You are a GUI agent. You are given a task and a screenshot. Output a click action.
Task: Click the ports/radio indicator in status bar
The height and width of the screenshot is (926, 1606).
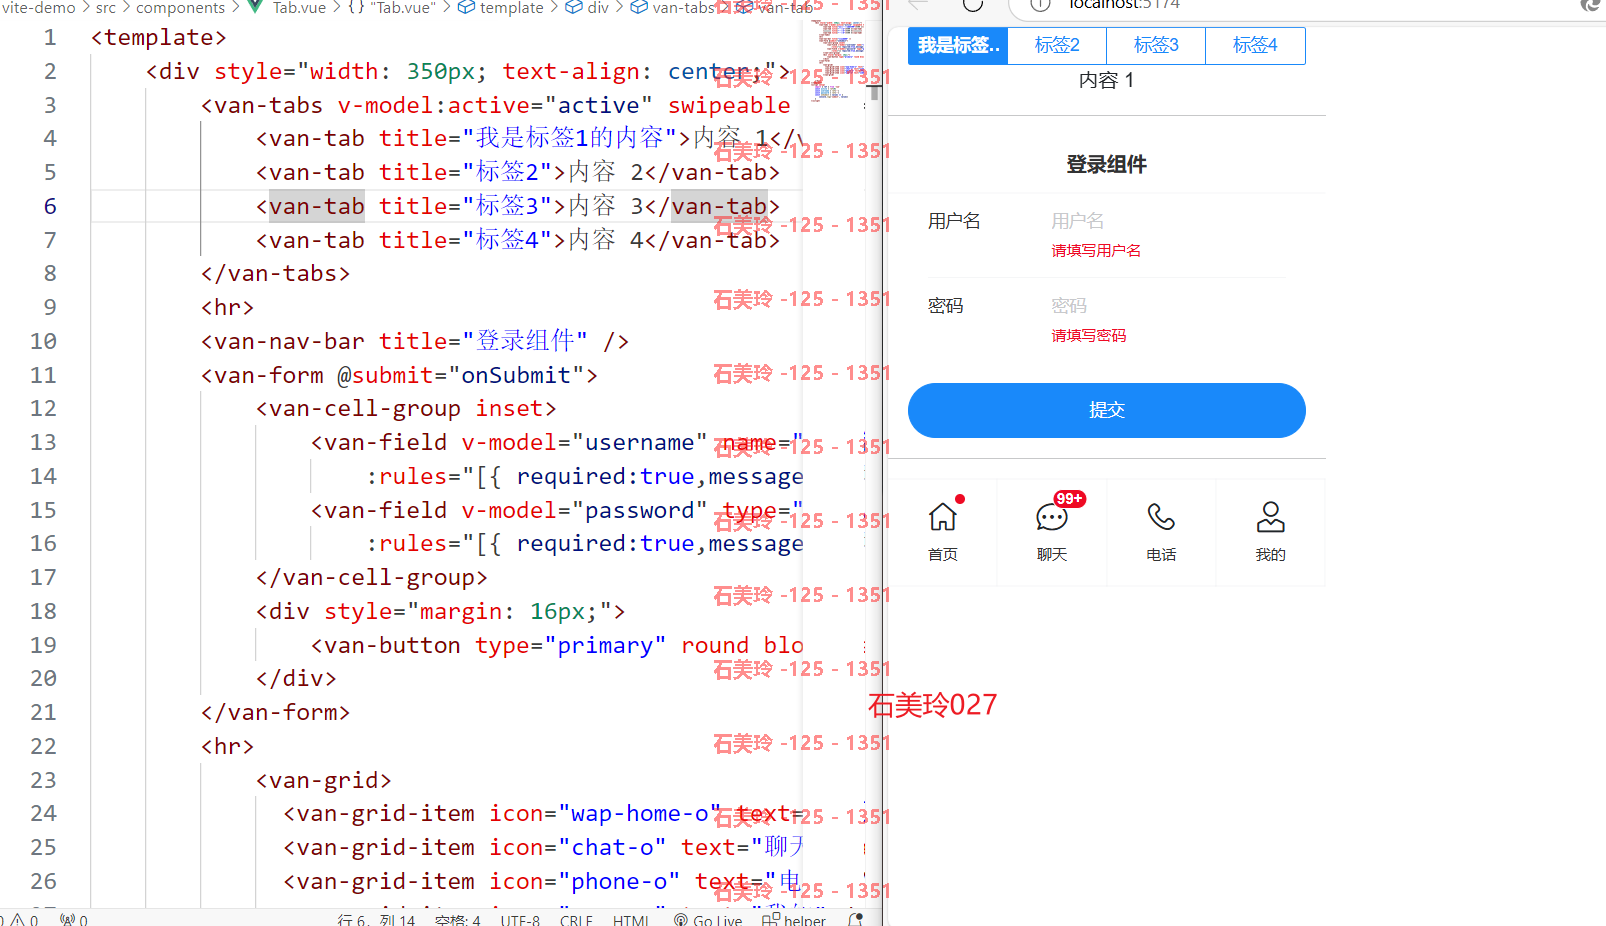[x=74, y=920]
